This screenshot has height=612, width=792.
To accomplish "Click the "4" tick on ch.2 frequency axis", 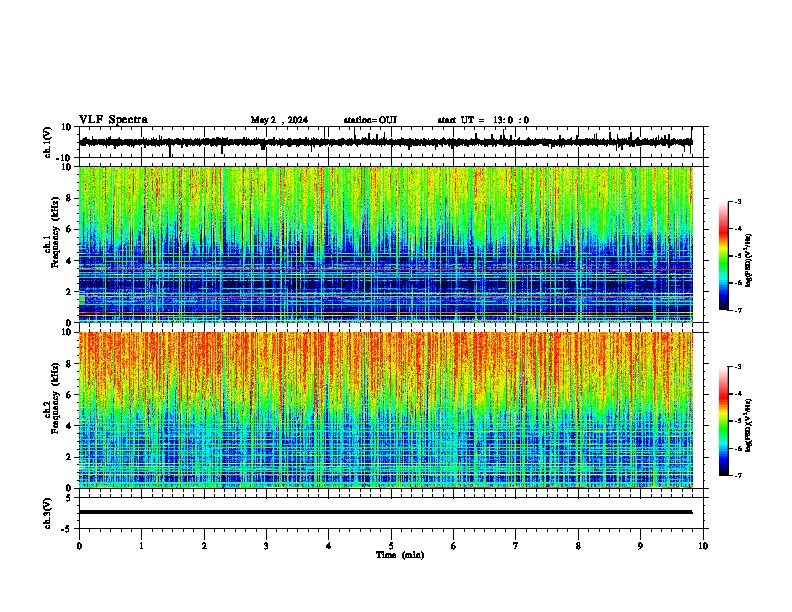I will (x=69, y=426).
